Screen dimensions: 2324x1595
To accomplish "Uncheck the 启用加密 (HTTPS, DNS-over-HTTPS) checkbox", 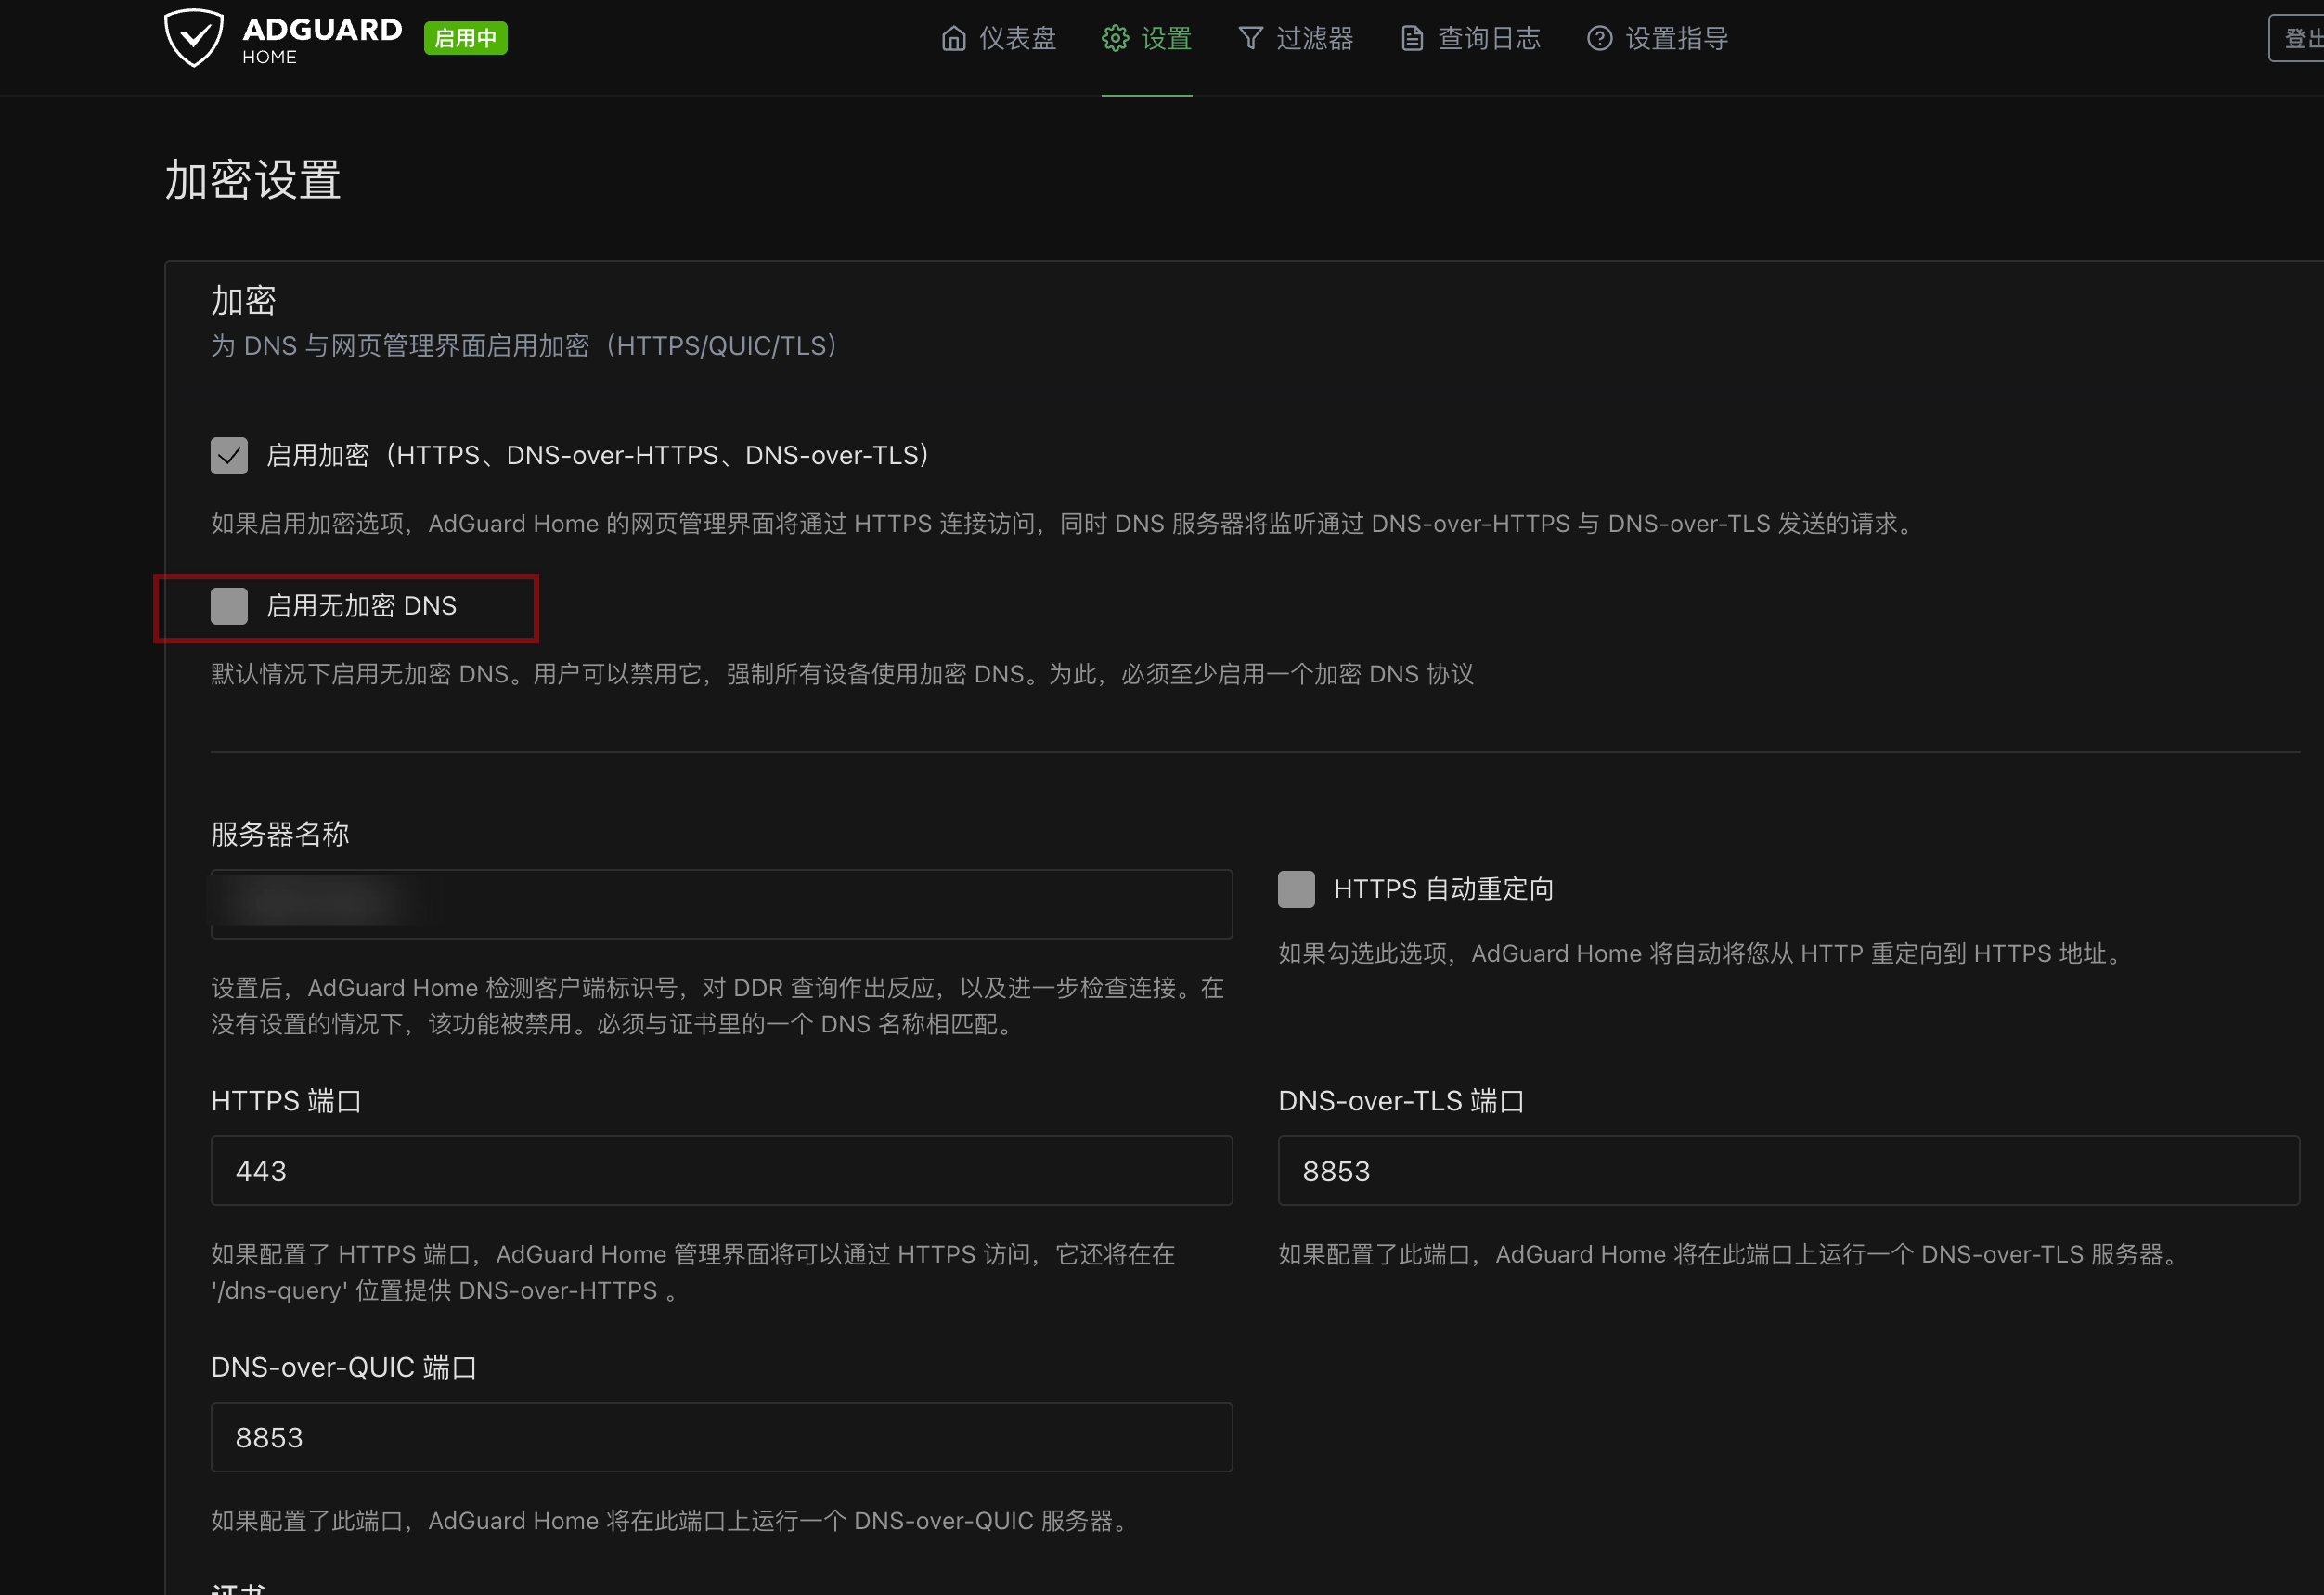I will pyautogui.click(x=229, y=456).
